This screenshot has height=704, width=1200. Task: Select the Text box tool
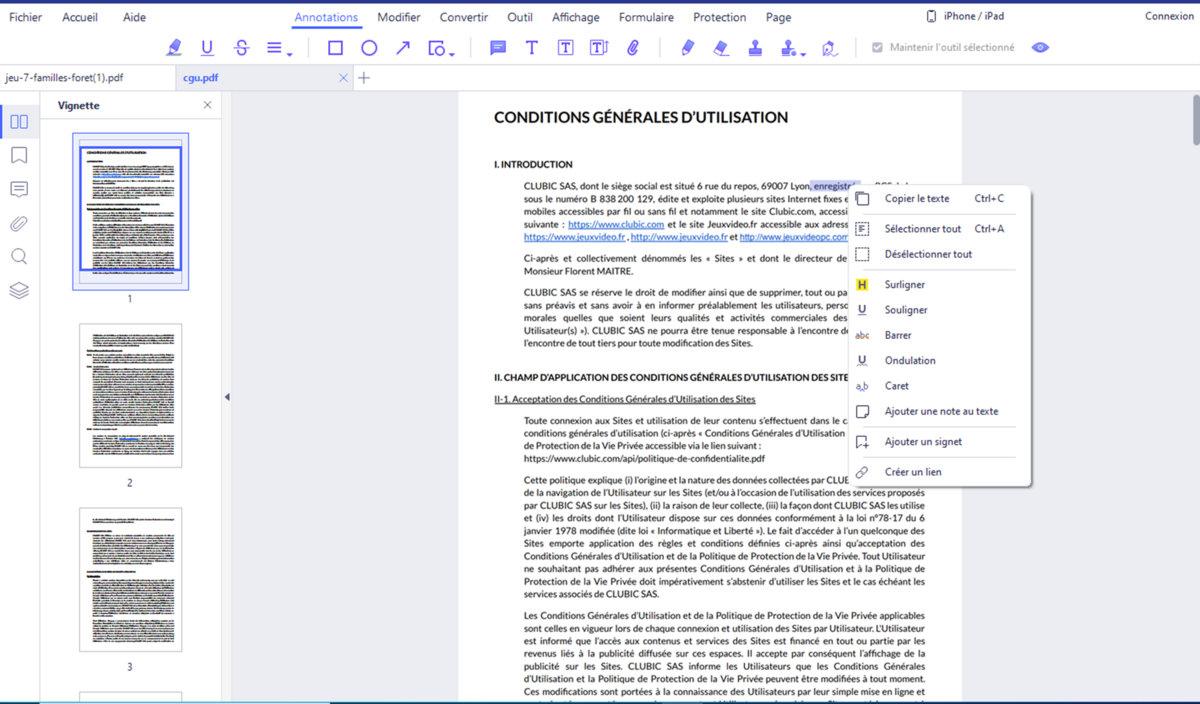[x=565, y=47]
